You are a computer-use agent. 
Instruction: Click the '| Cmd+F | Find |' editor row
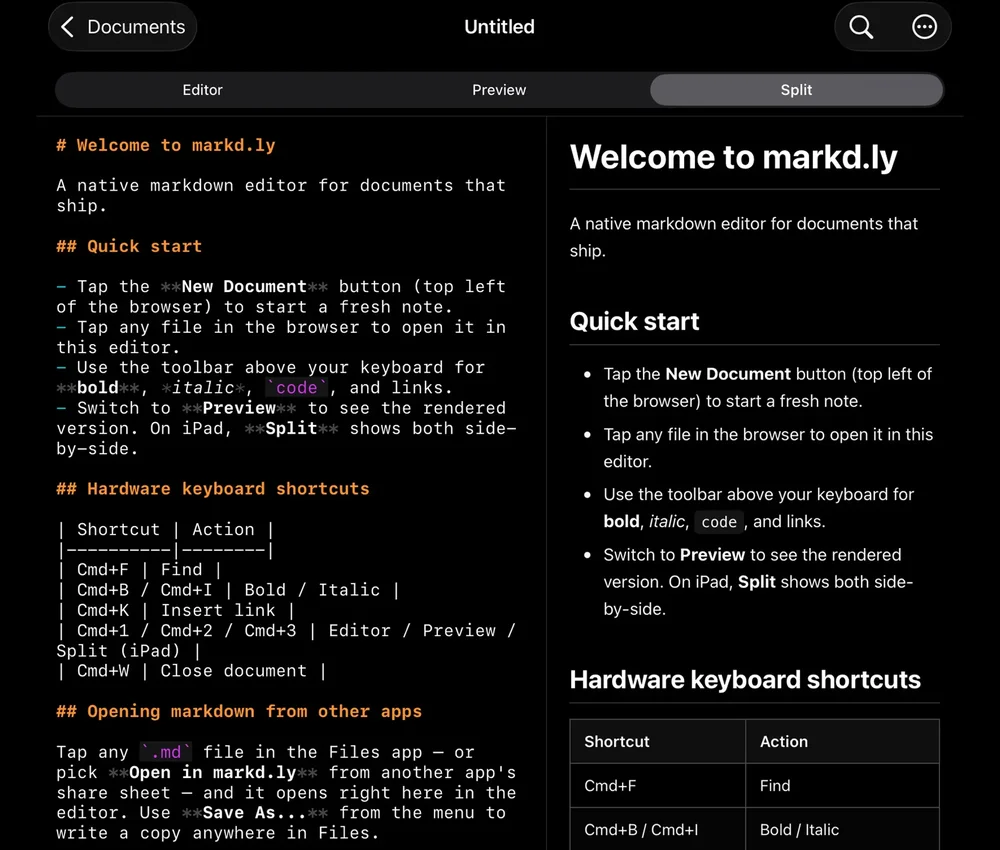(x=140, y=569)
